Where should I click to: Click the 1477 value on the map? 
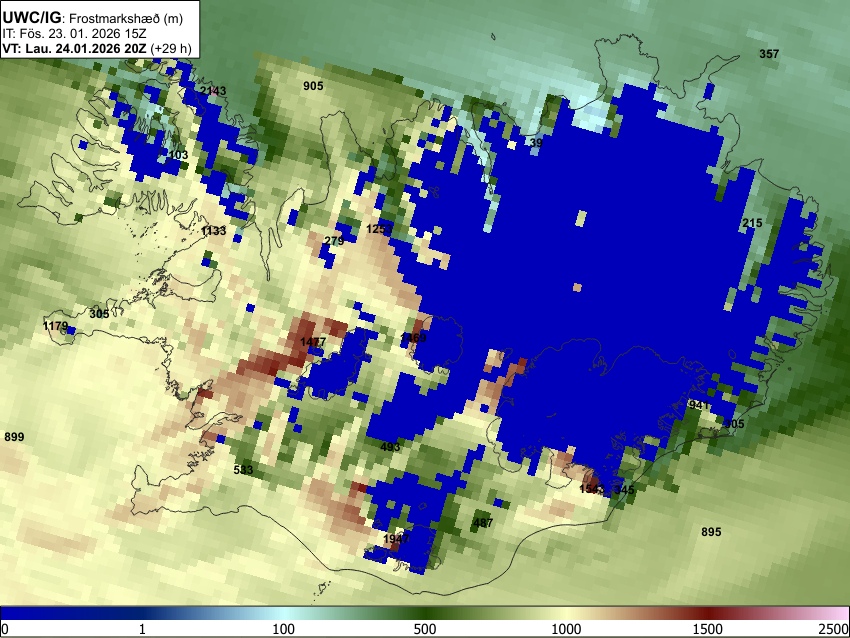click(x=313, y=341)
